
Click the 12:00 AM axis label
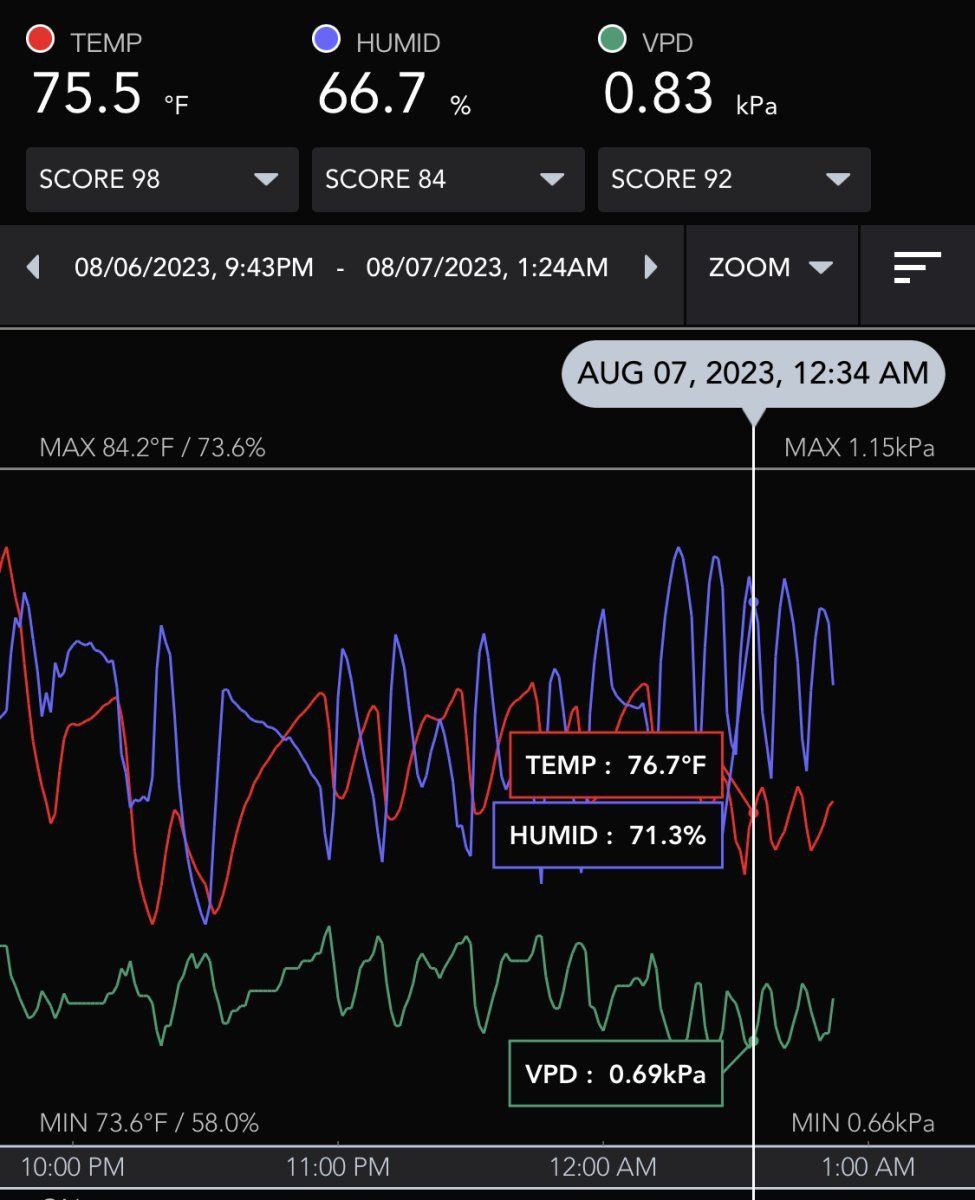[x=603, y=1166]
